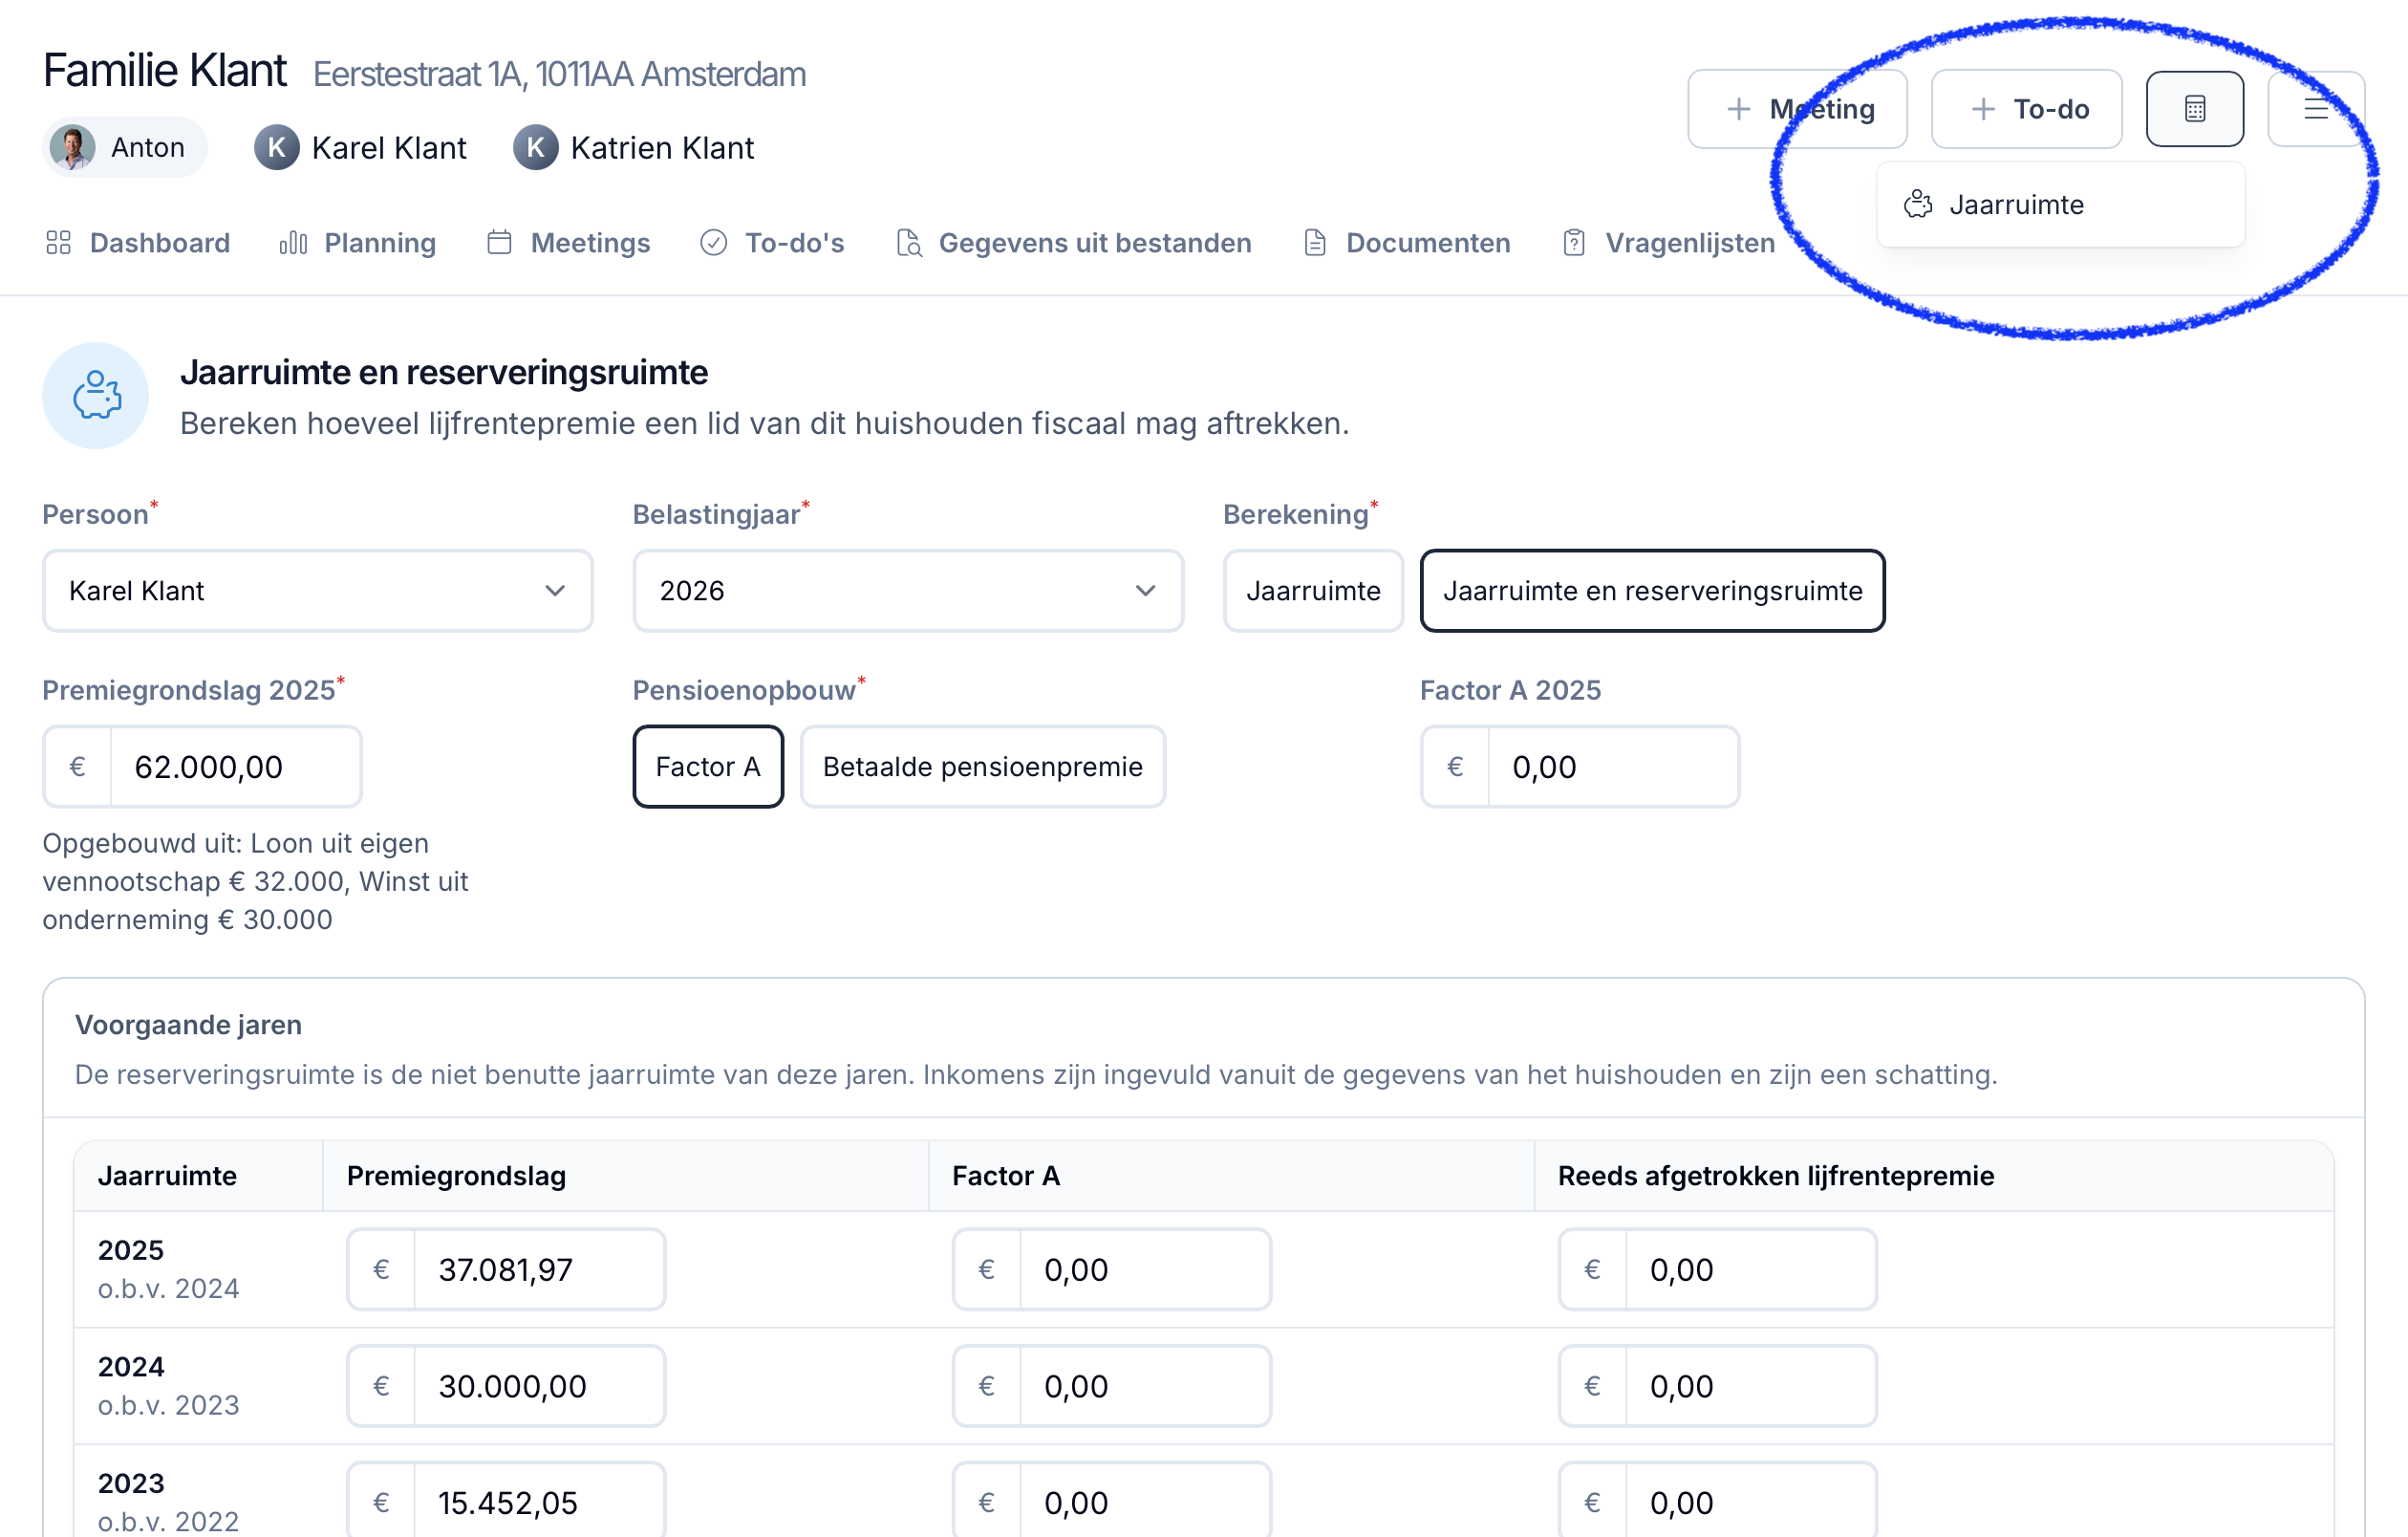The width and height of the screenshot is (2408, 1537).
Task: Open the Dashboard tab
Action: pyautogui.click(x=138, y=243)
